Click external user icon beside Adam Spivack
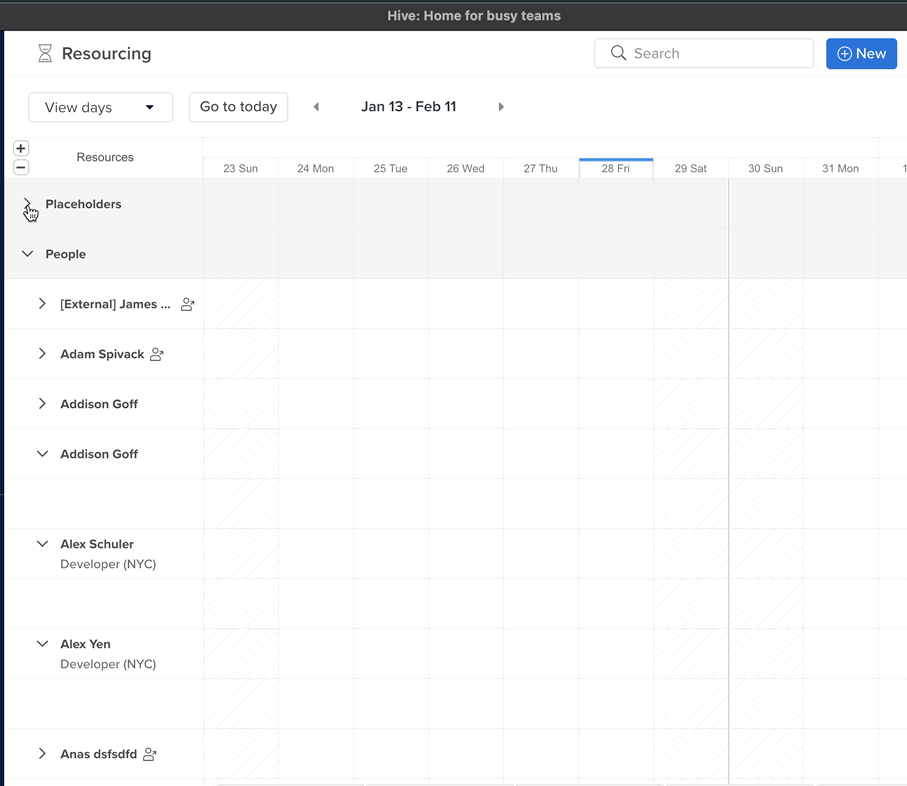 click(157, 354)
